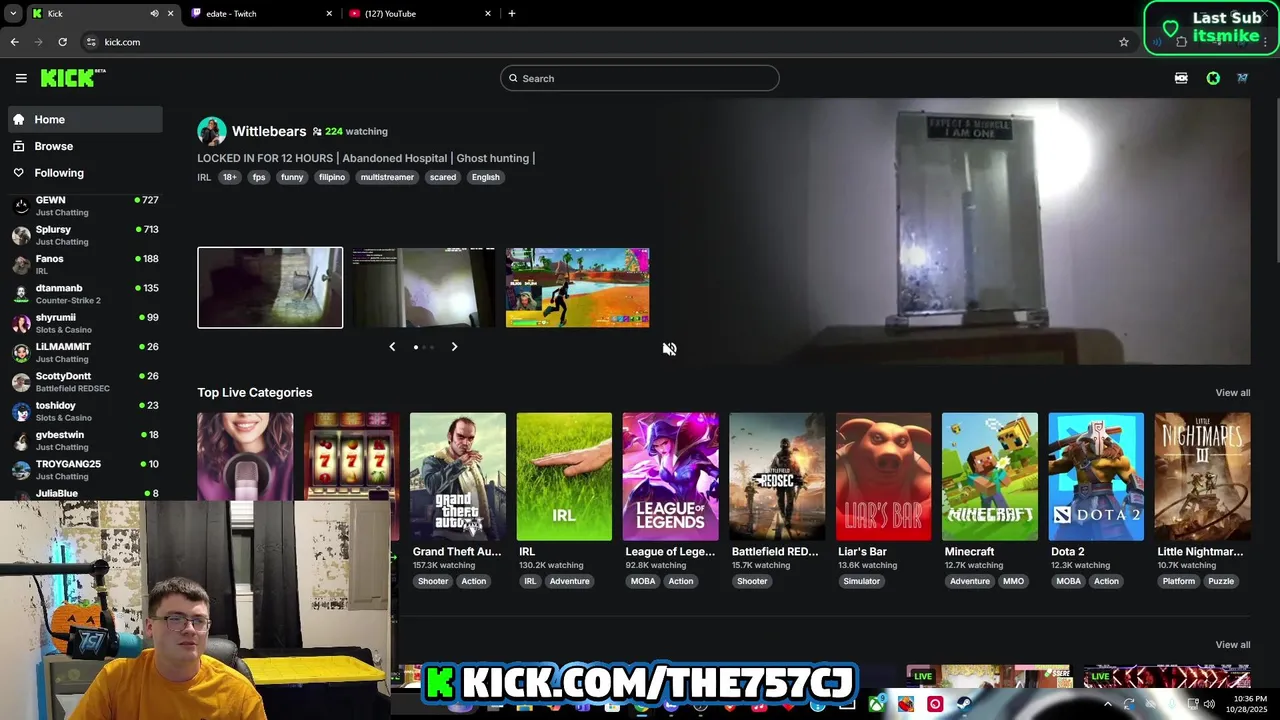This screenshot has height=720, width=1280.
Task: Click MMO tag under Minecraft
Action: [1014, 581]
